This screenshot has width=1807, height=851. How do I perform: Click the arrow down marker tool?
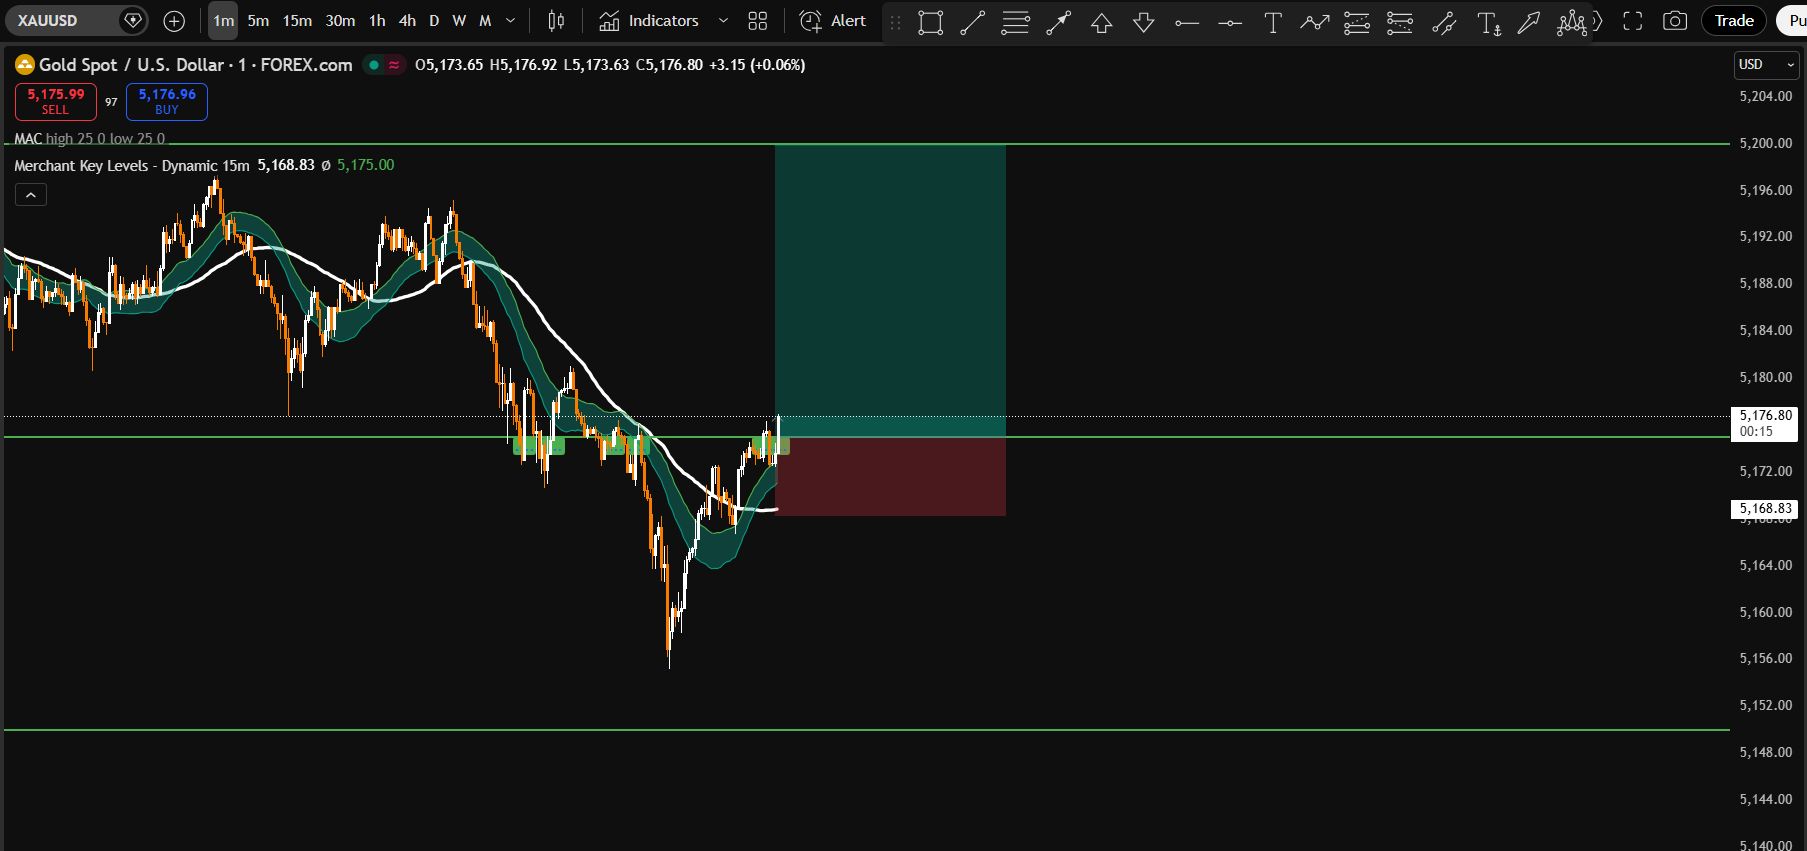1144,22
